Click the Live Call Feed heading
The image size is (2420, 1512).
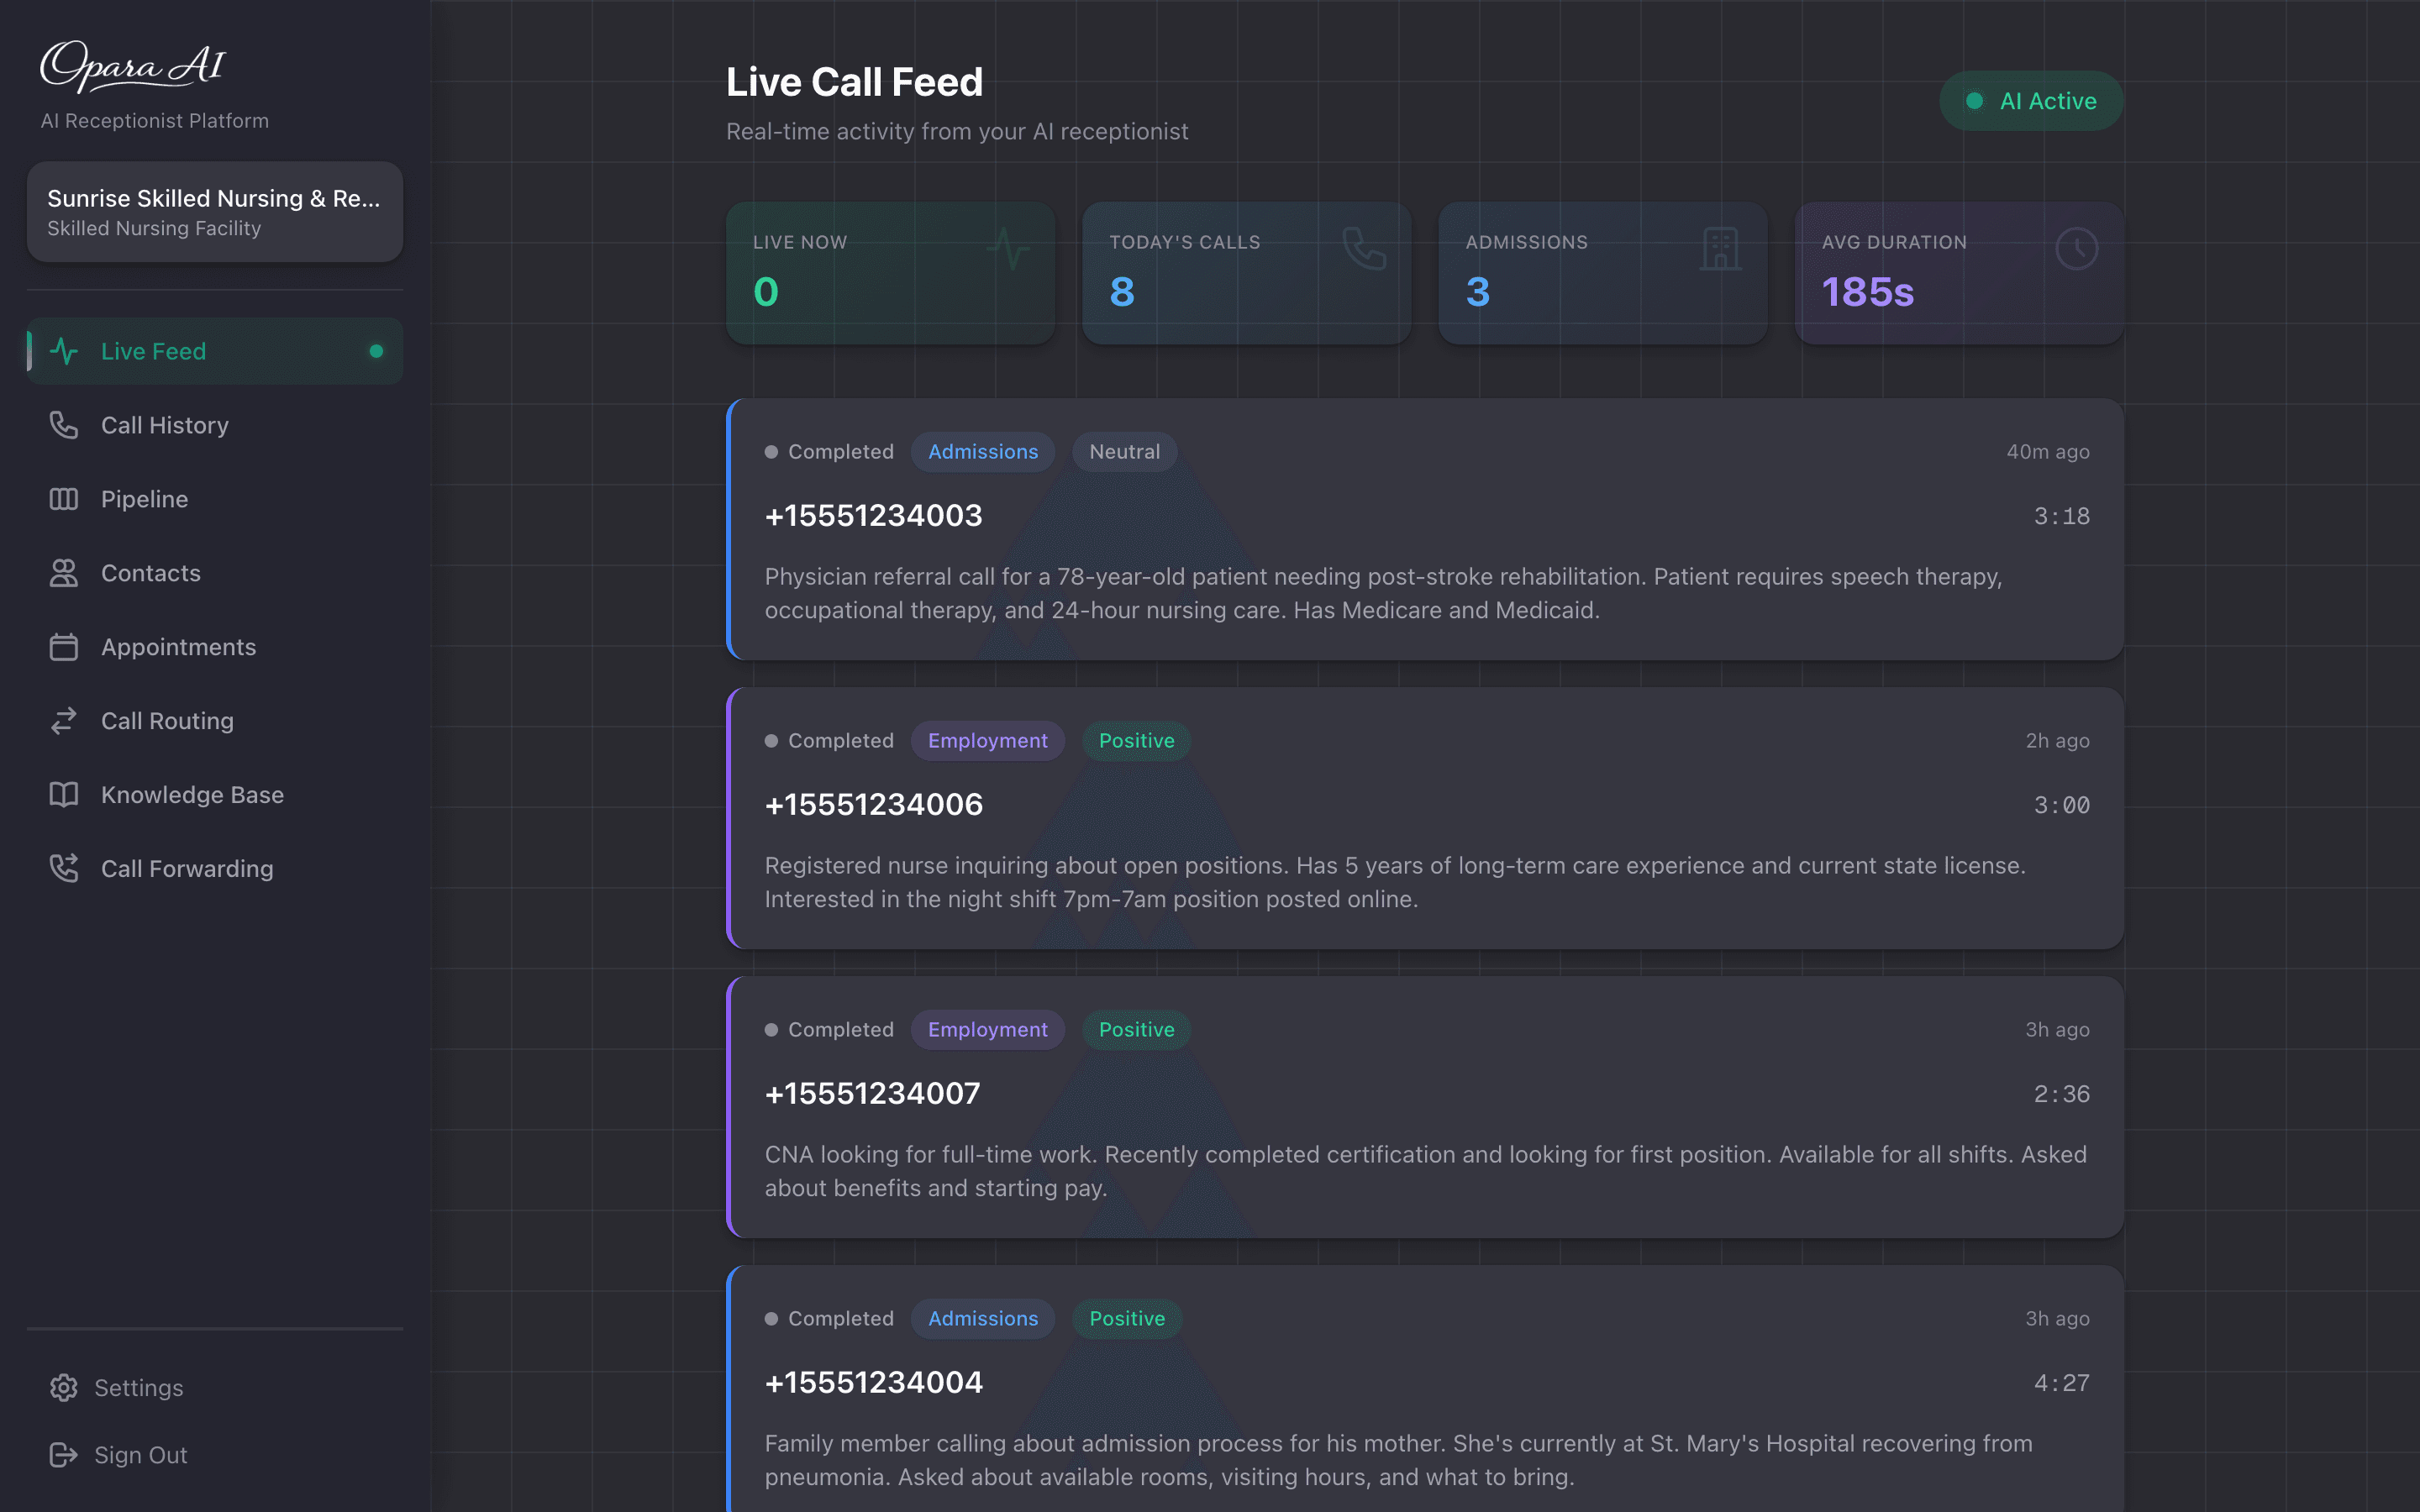(854, 82)
